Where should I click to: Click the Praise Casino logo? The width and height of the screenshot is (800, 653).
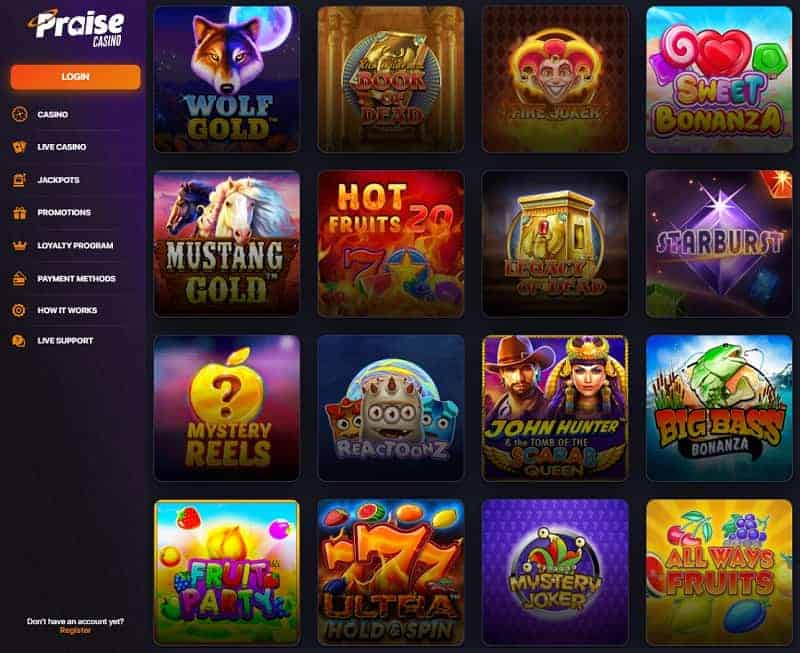click(77, 28)
